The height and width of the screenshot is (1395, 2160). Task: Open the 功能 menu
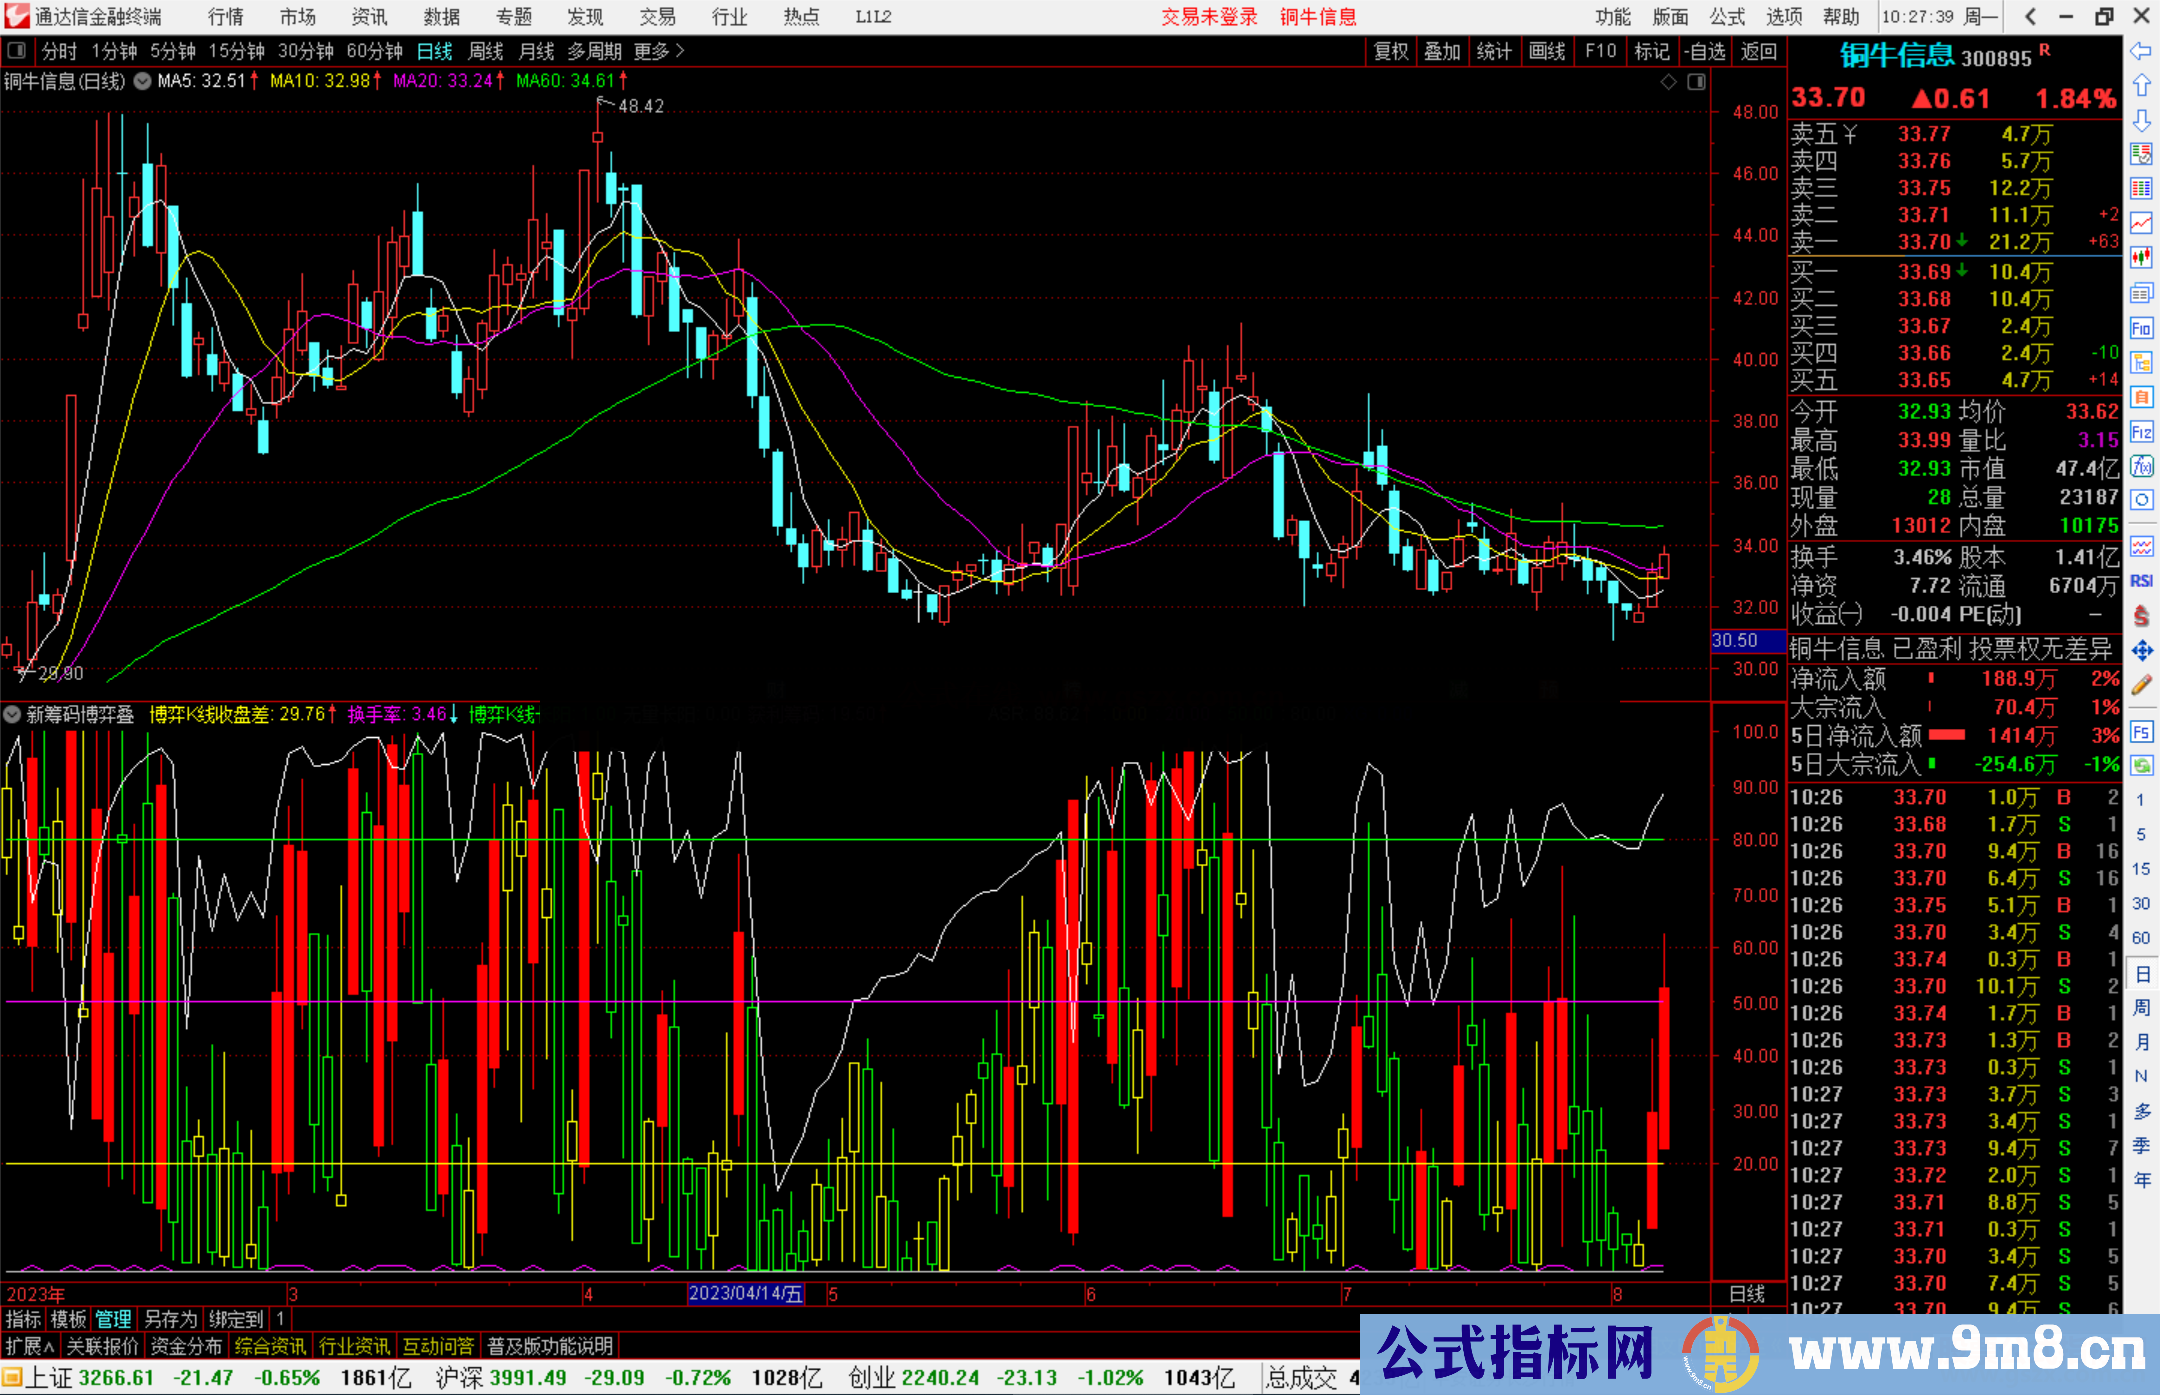(x=1613, y=16)
